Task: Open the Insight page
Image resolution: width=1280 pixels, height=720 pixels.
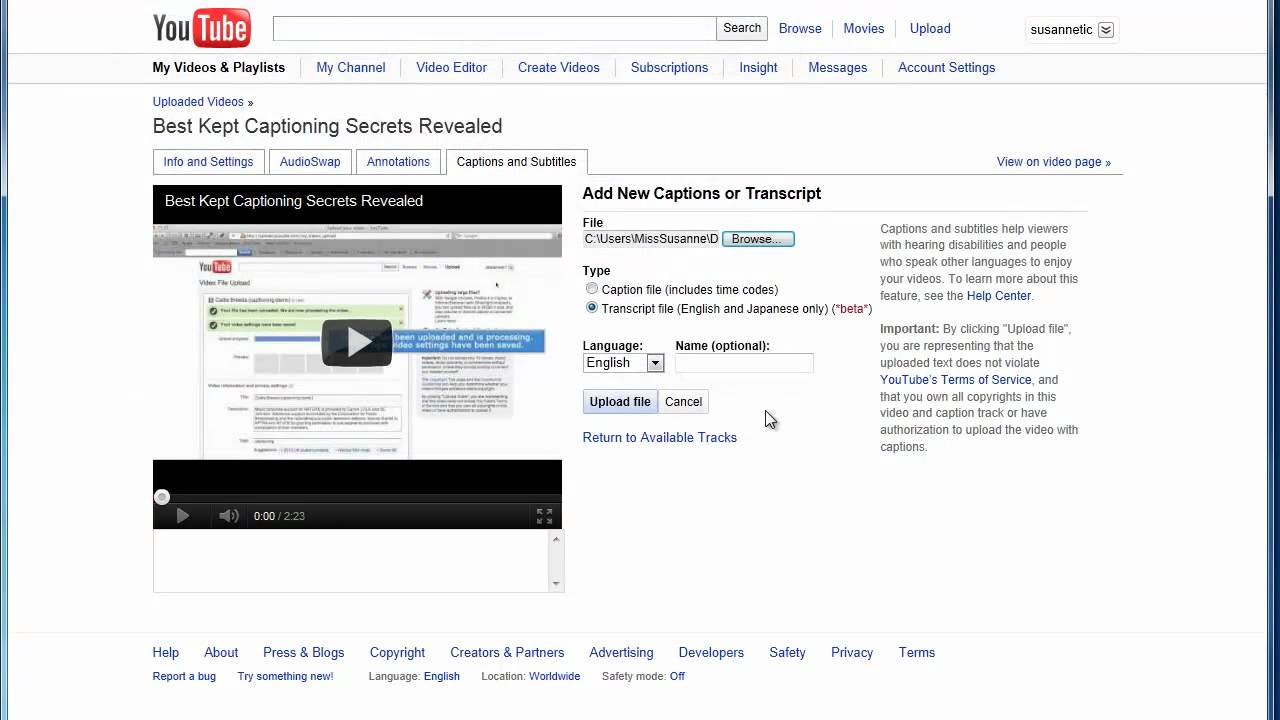Action: coord(758,68)
